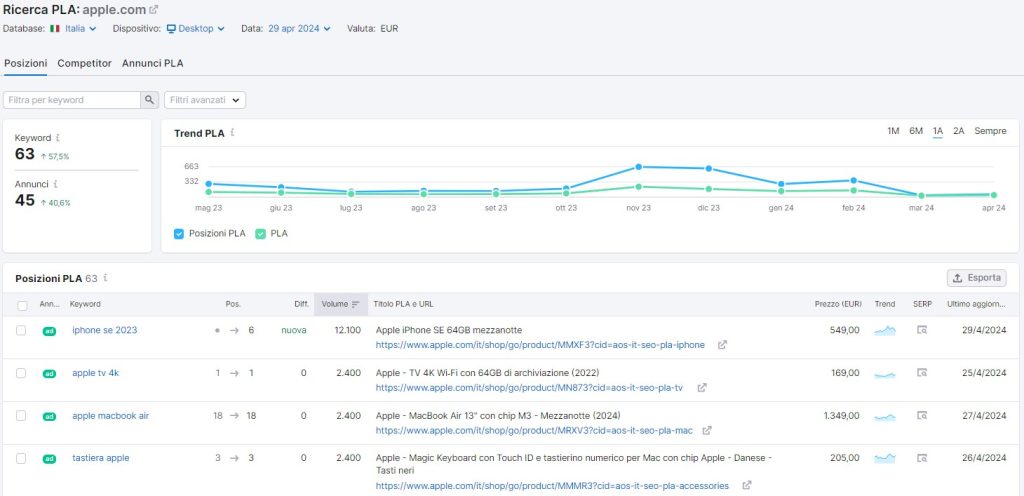Screen dimensions: 1024x496
Task: Open trend sparkline for tastiera apple
Action: (885, 458)
